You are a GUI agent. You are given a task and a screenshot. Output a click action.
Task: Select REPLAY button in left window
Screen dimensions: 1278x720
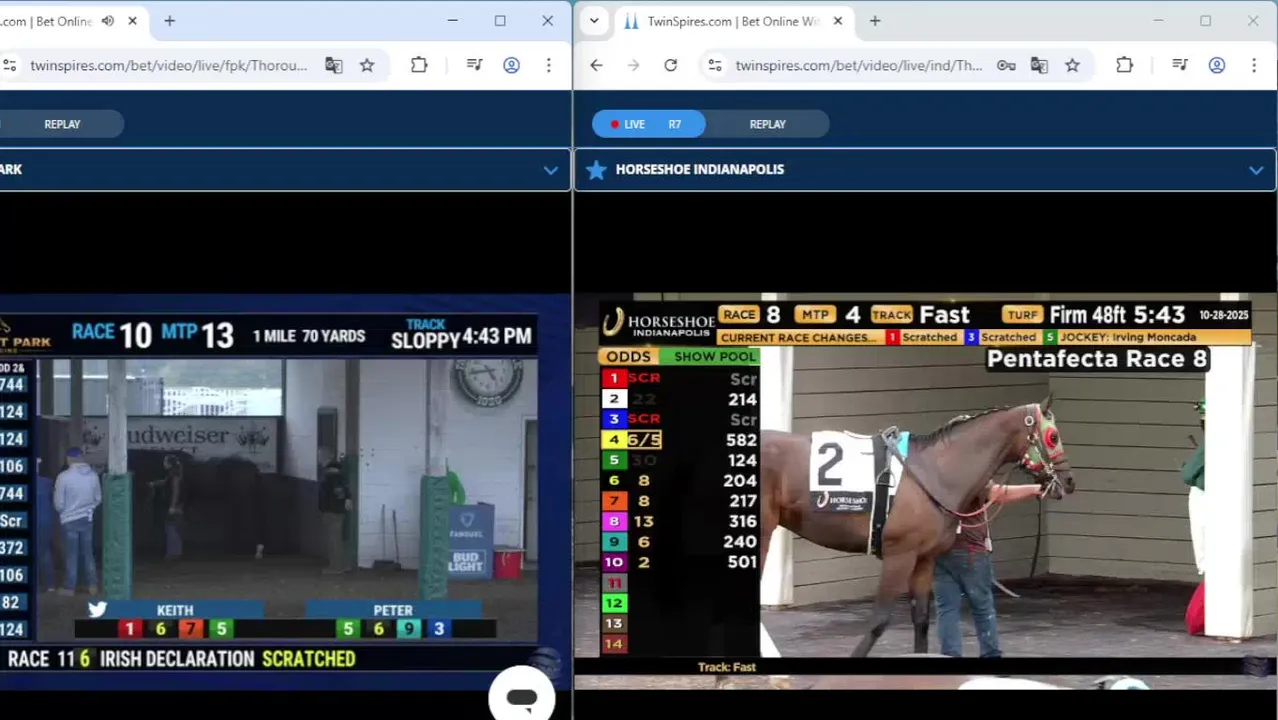click(x=62, y=124)
